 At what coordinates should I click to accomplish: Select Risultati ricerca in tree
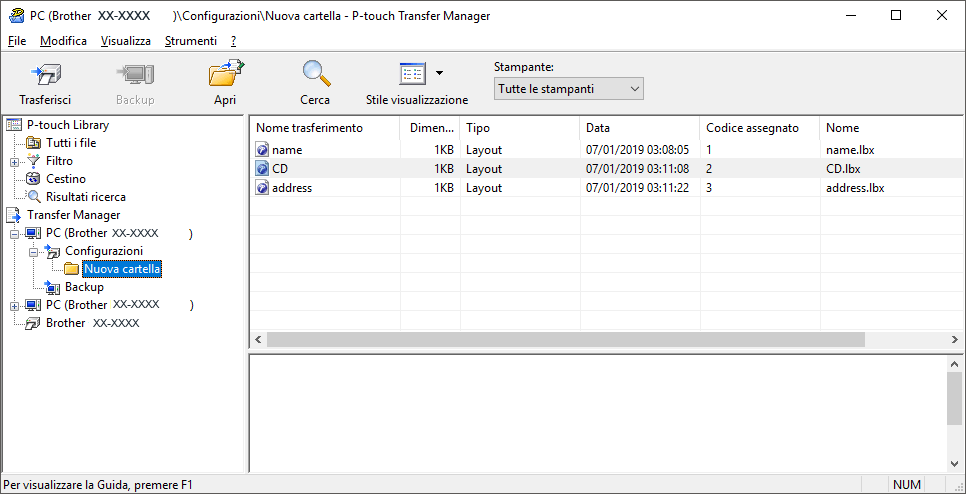coord(86,197)
